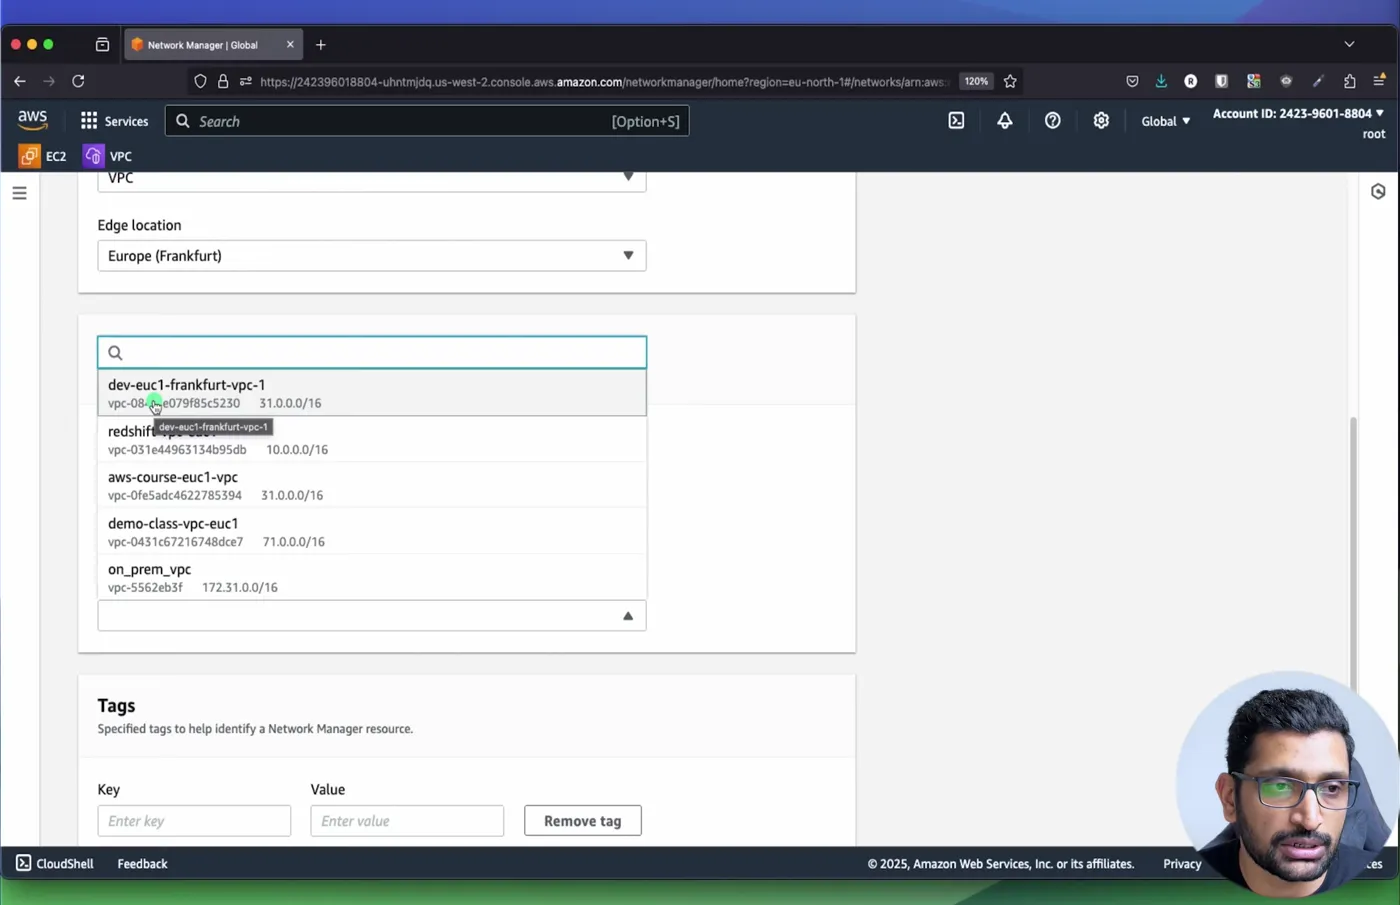Open the VPC service shortcut
The height and width of the screenshot is (905, 1400).
[x=108, y=156]
